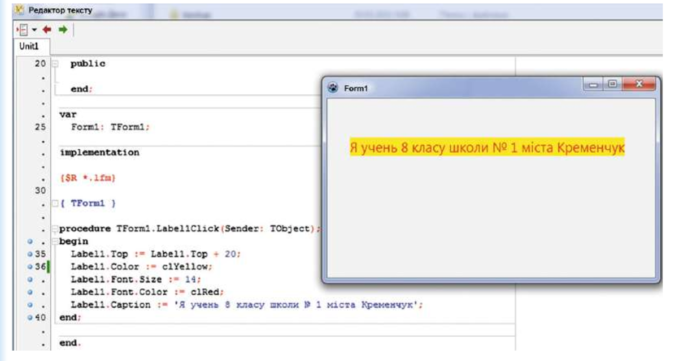The height and width of the screenshot is (361, 674).
Task: Collapse the fold marker at line 20 public
Action: 55,64
